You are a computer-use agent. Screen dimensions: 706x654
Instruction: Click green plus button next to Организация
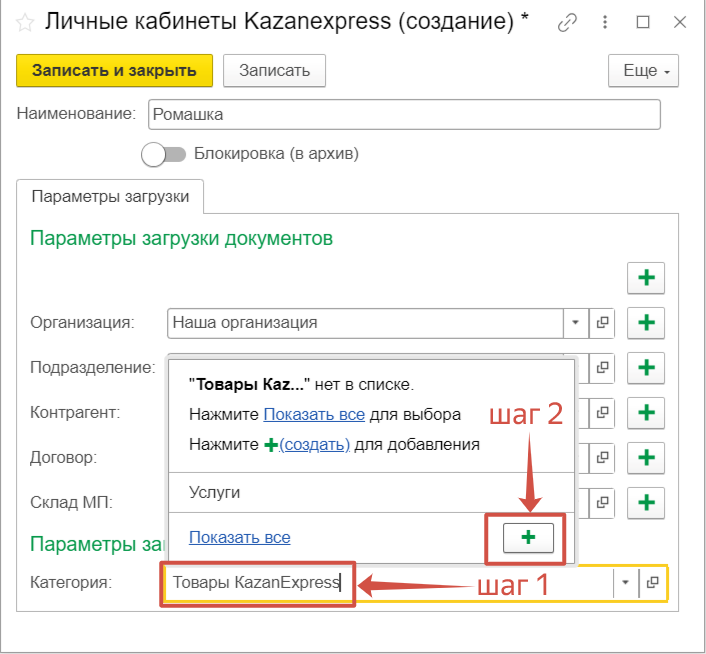point(646,323)
